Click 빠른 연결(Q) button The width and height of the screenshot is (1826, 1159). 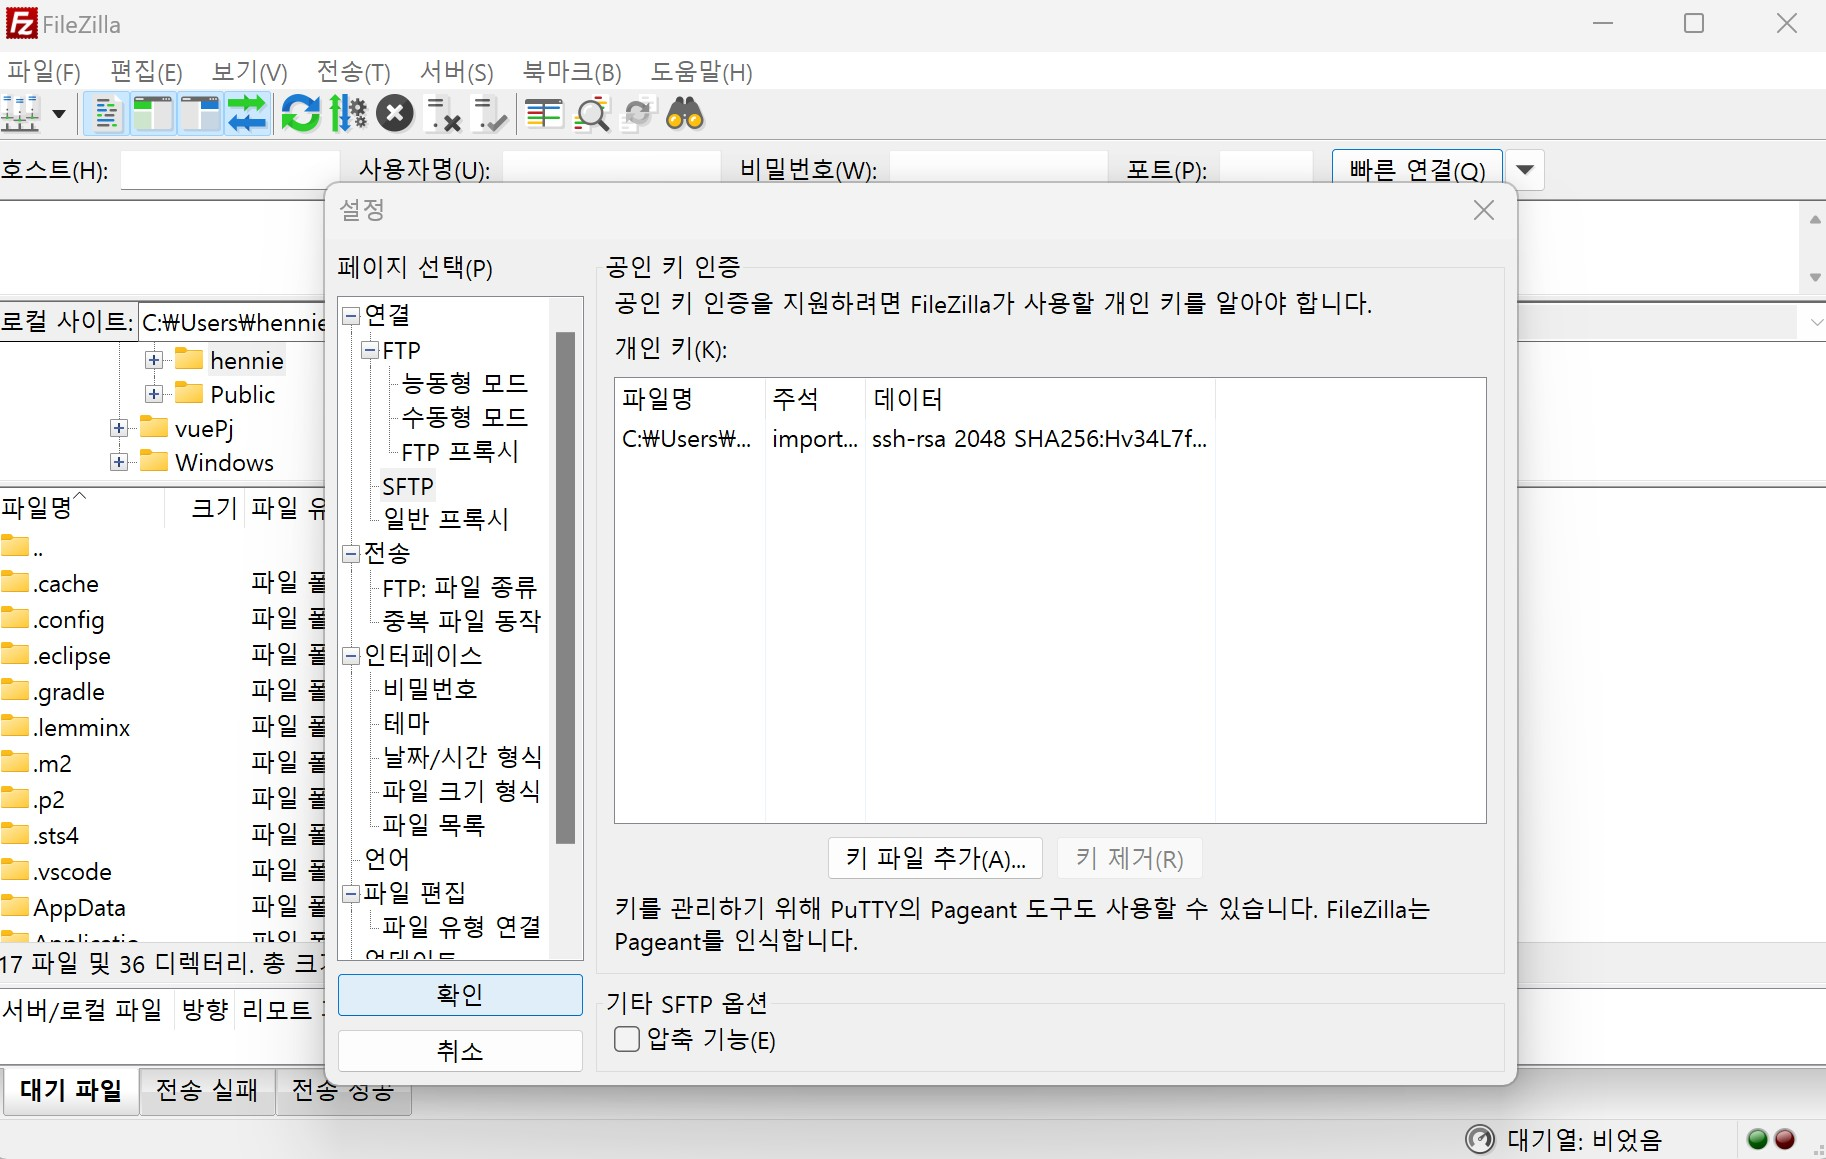click(1417, 169)
